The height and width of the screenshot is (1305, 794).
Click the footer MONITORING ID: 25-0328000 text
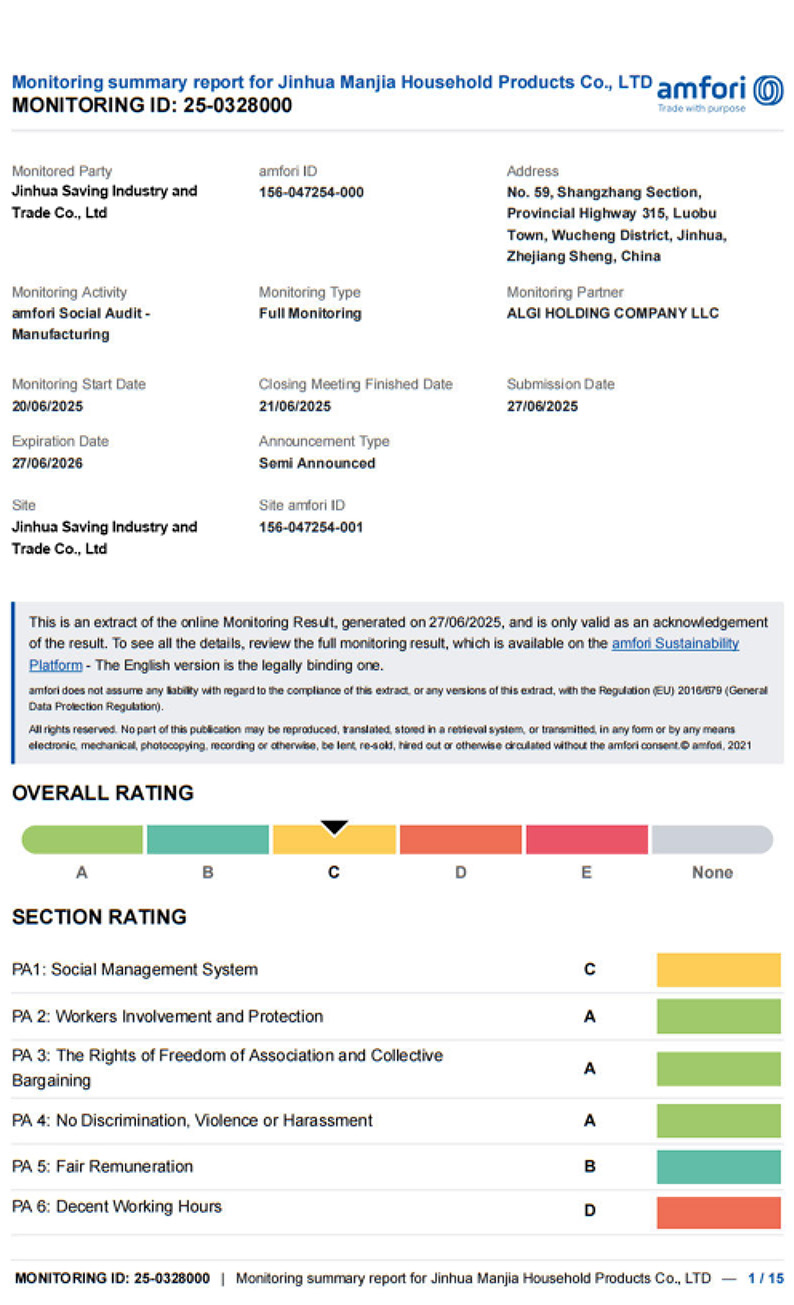pos(113,1278)
